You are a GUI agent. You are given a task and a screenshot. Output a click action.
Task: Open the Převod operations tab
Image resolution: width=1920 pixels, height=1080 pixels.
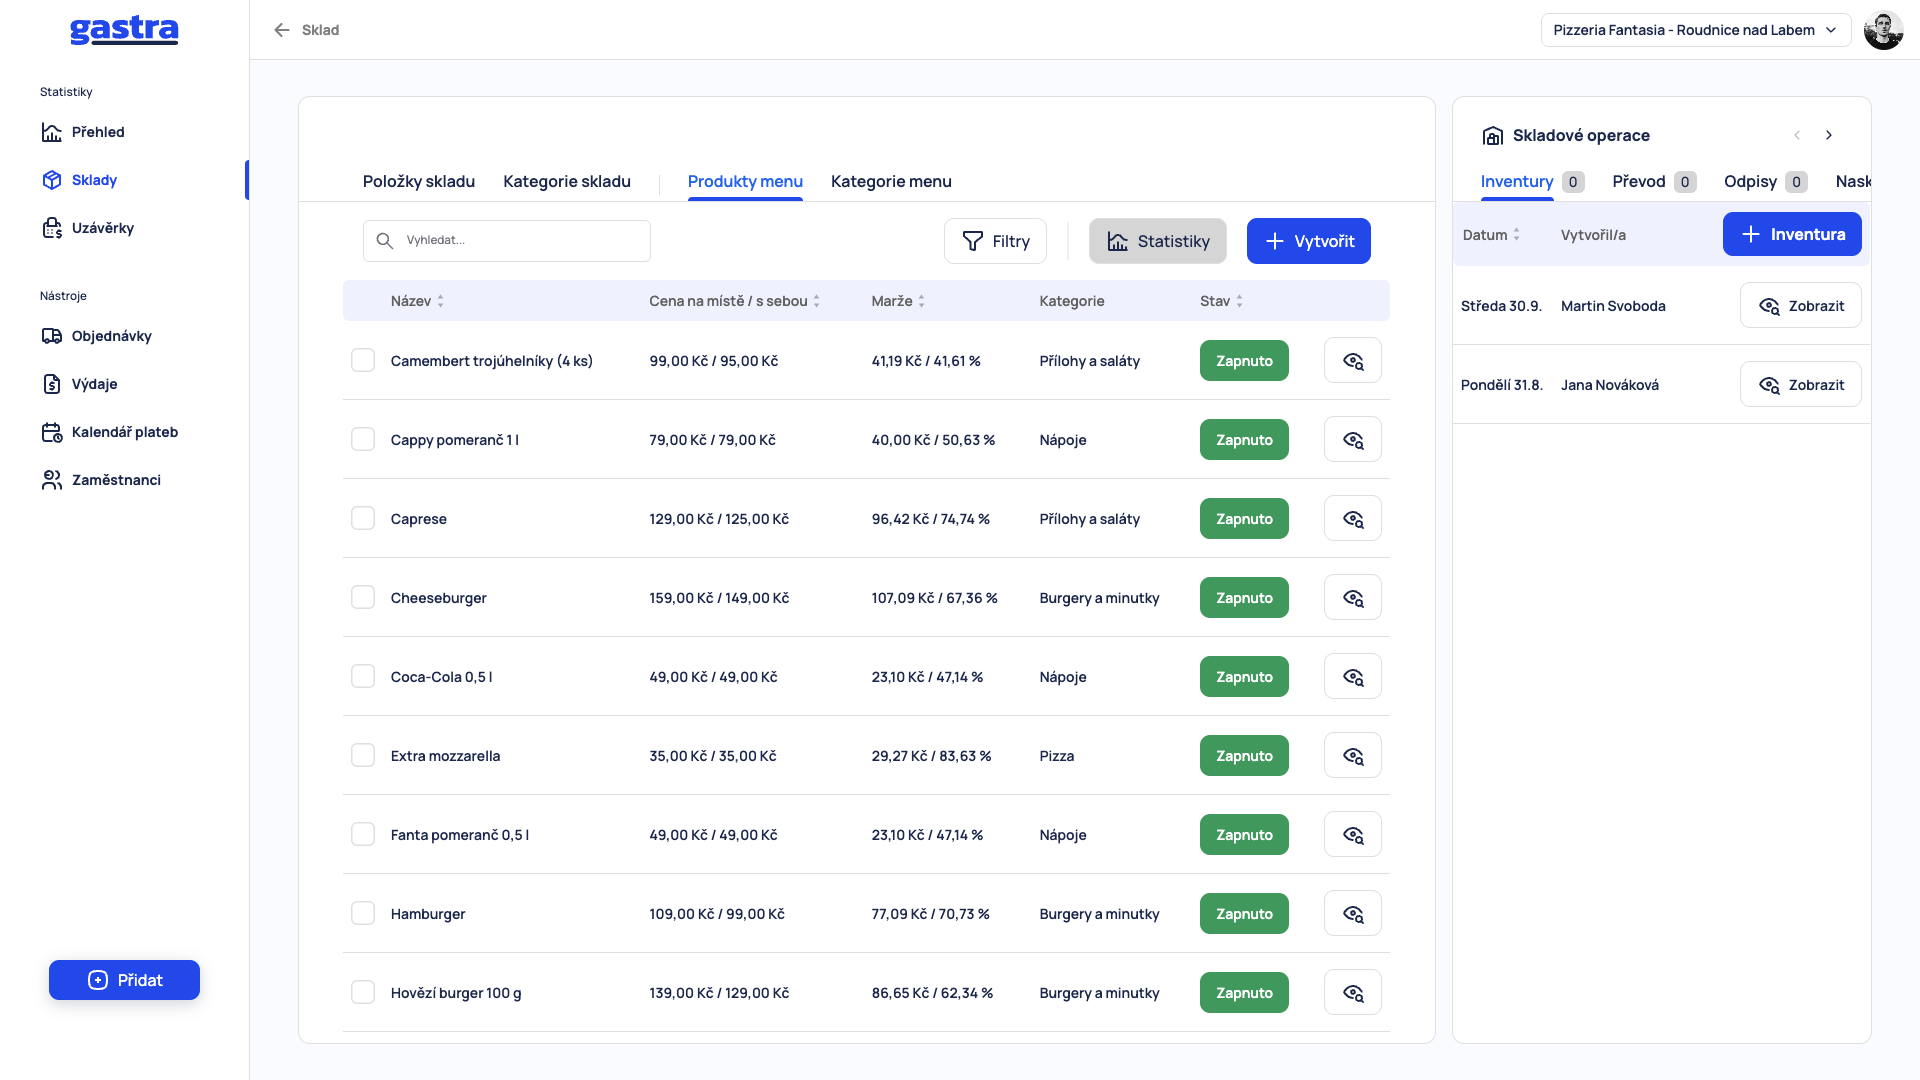pos(1653,181)
